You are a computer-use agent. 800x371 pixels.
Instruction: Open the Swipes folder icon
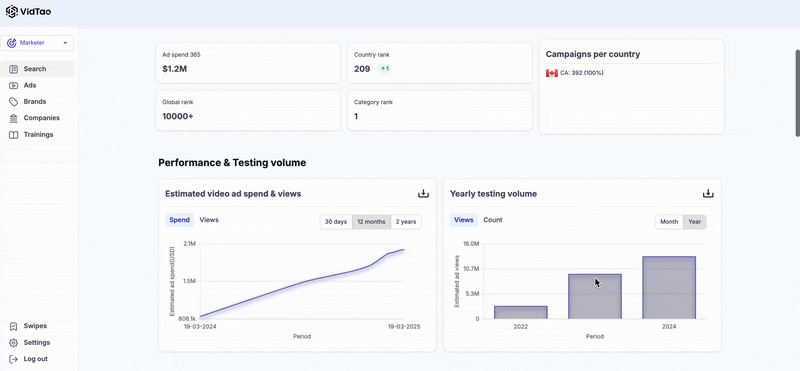click(14, 326)
